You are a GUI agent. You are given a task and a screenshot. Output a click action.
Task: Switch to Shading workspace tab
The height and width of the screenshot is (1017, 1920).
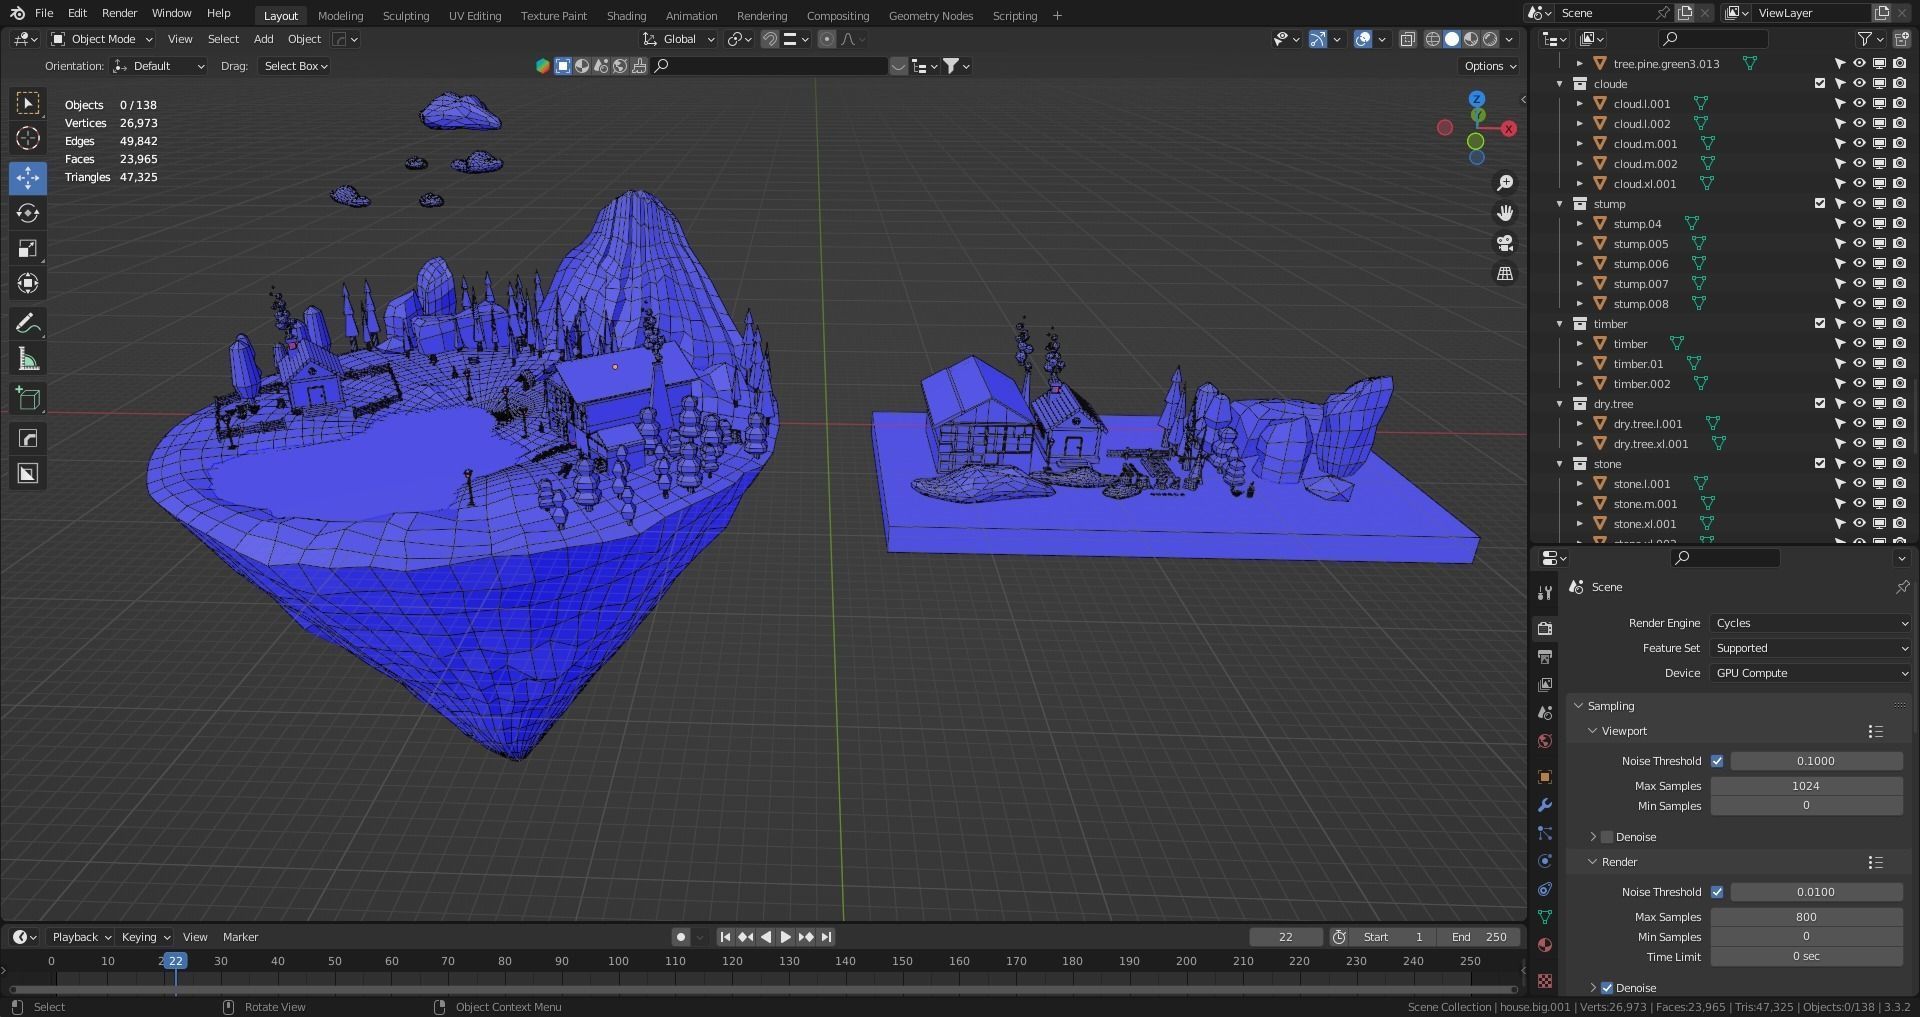click(x=626, y=16)
